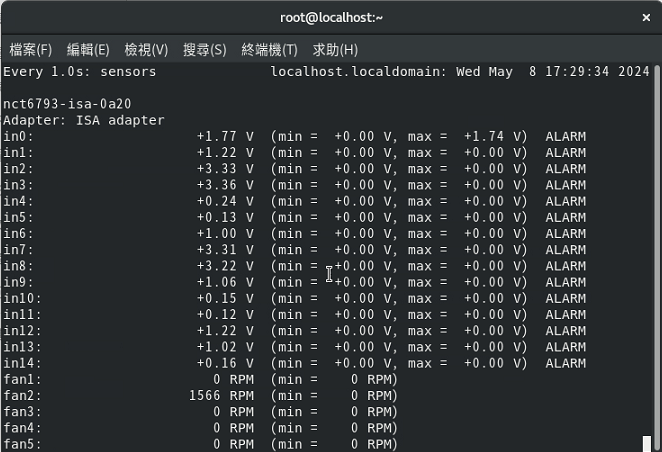Click the fan3 label
662x452 pixels.
pyautogui.click(x=22, y=411)
